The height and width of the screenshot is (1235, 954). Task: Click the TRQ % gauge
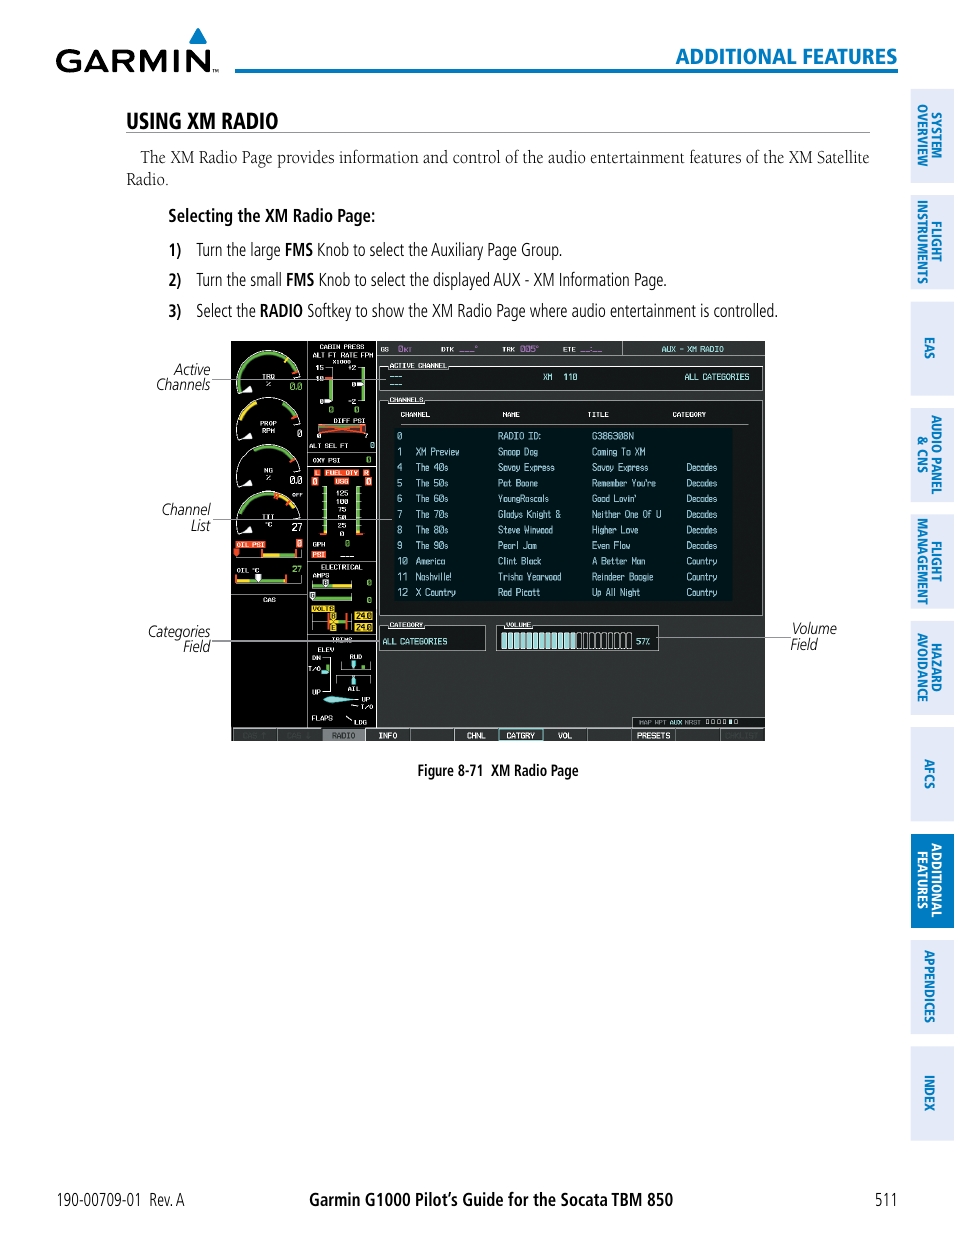[x=269, y=371]
